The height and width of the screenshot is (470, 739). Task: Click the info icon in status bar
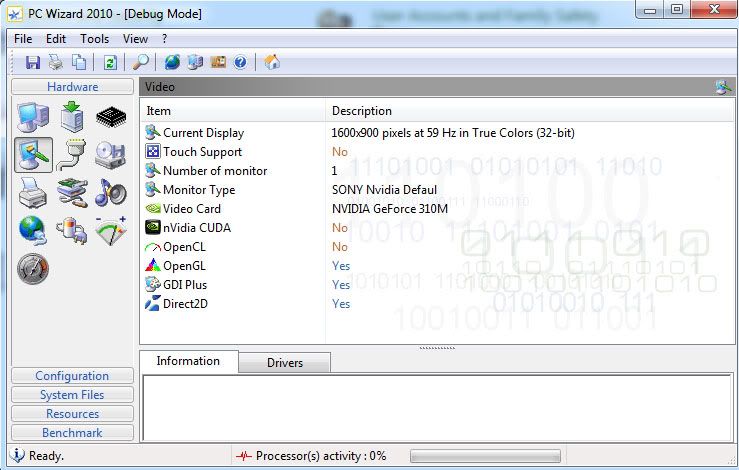tap(17, 455)
